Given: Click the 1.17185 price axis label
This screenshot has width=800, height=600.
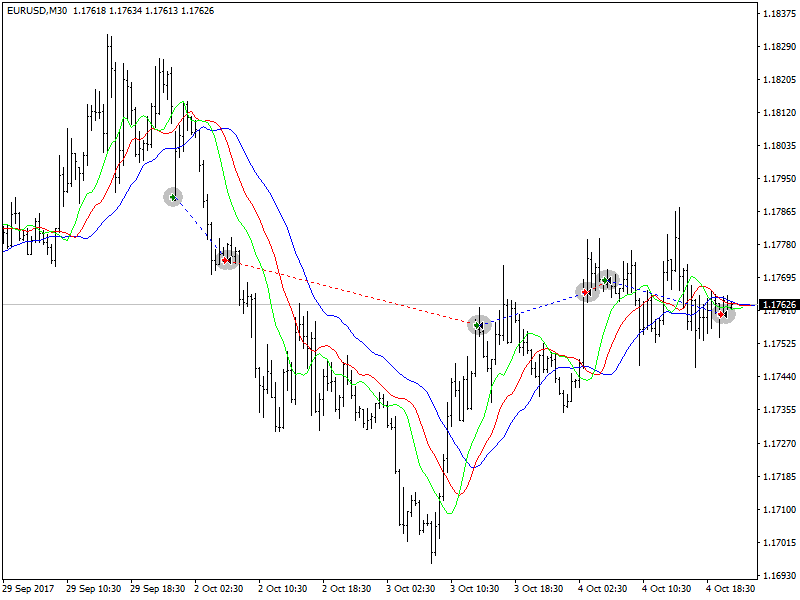Looking at the screenshot, I should coord(778,477).
